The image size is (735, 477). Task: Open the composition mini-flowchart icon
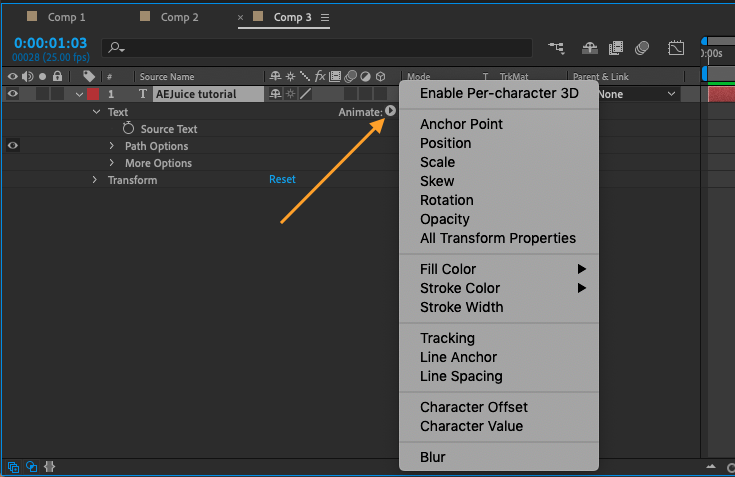coord(556,47)
